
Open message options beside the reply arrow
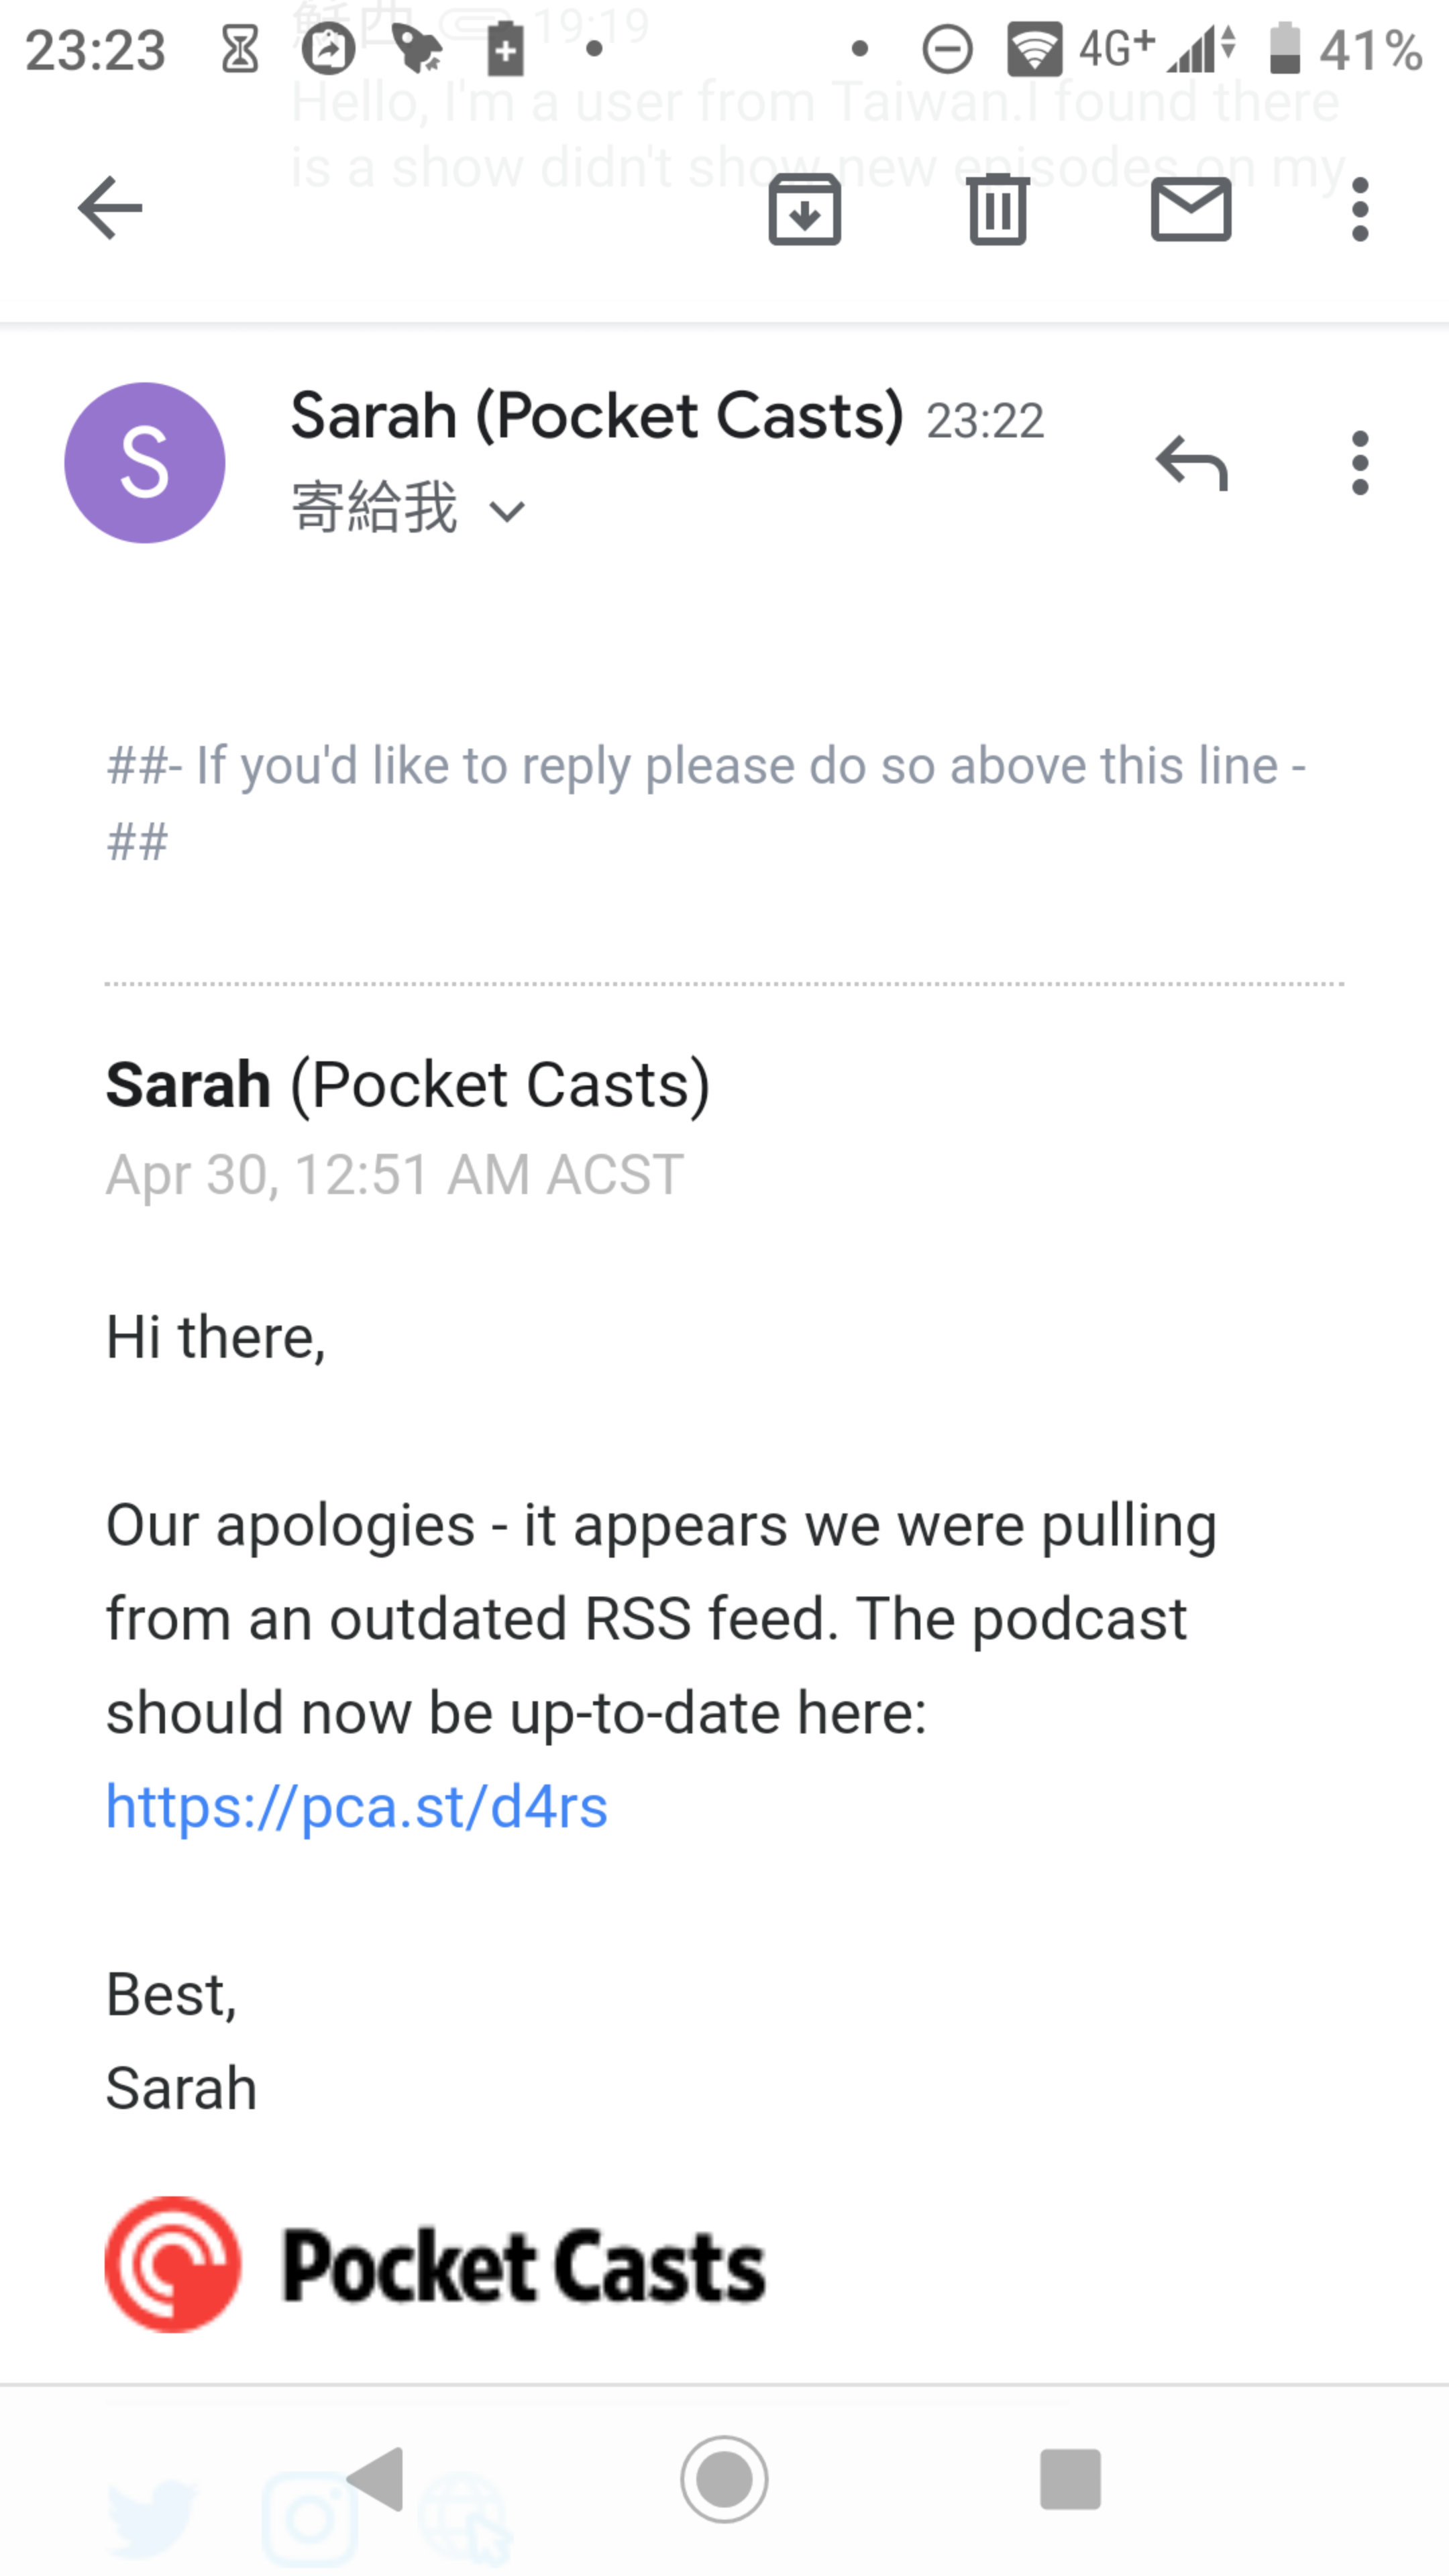(x=1360, y=463)
